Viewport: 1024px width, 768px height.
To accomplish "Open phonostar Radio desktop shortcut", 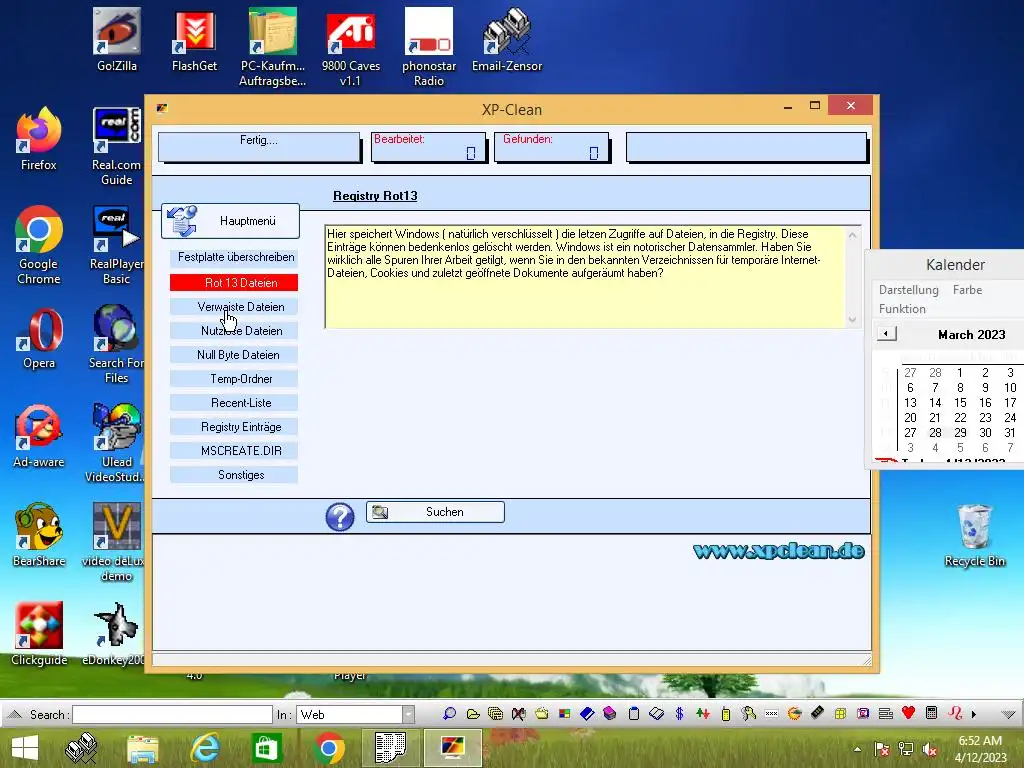I will (428, 47).
